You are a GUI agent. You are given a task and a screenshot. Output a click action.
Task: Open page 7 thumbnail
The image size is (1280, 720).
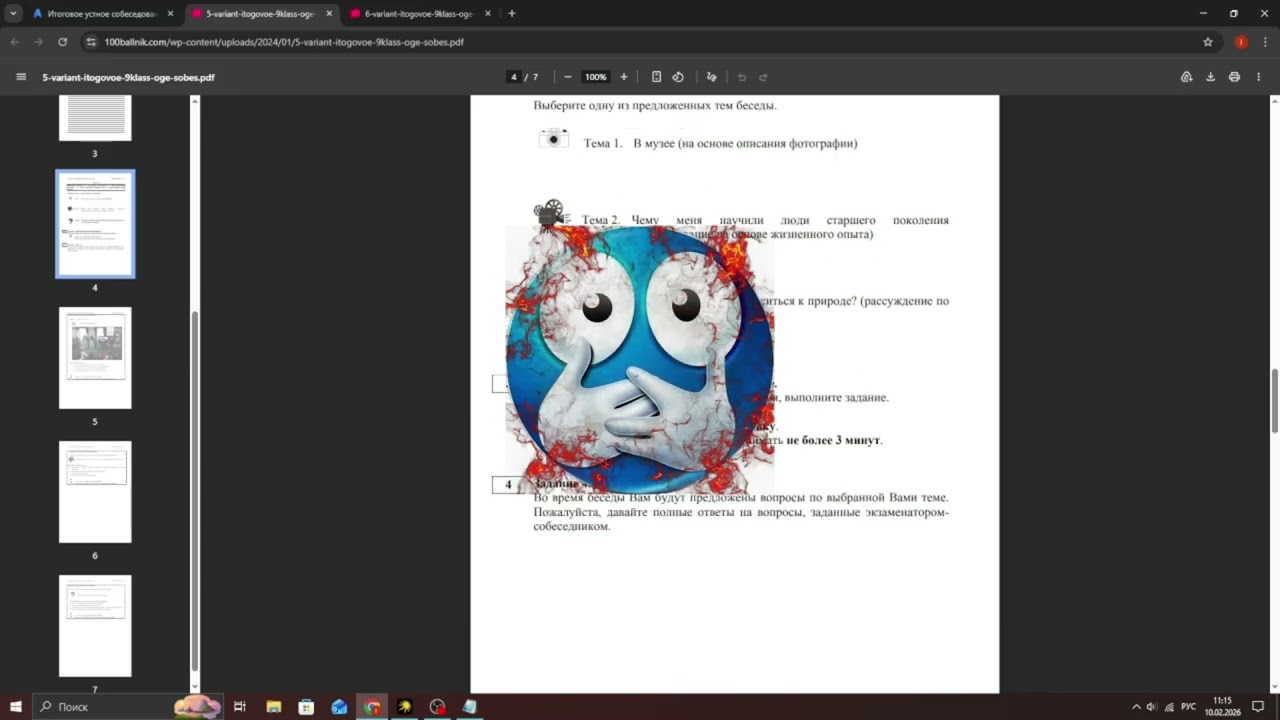coord(95,626)
